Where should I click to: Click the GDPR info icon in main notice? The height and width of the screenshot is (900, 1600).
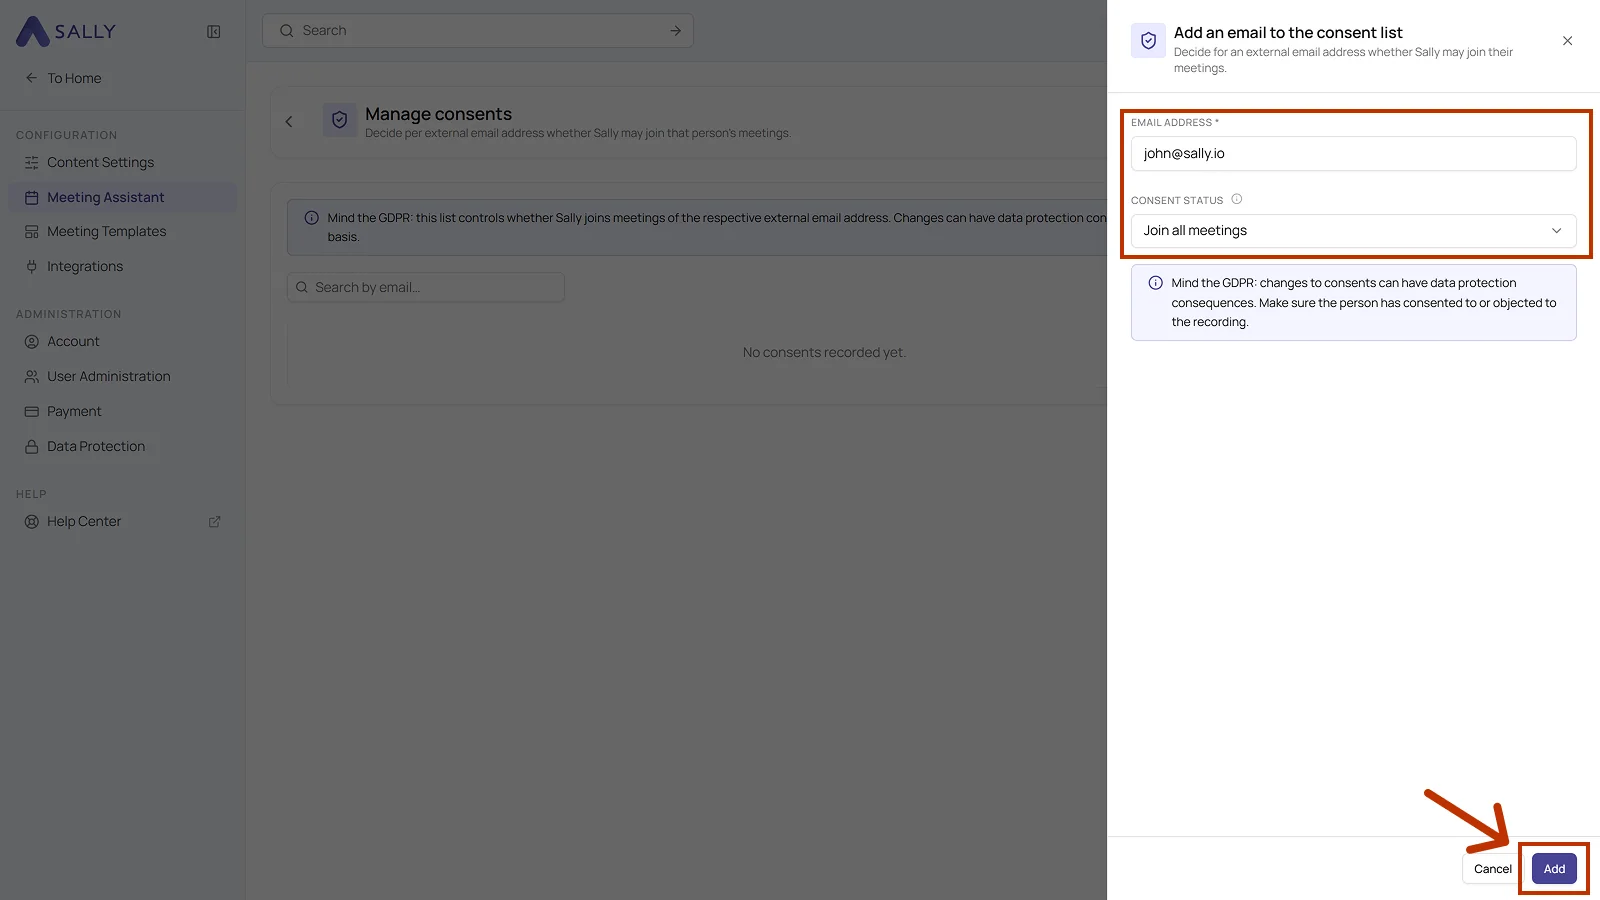pyautogui.click(x=312, y=218)
